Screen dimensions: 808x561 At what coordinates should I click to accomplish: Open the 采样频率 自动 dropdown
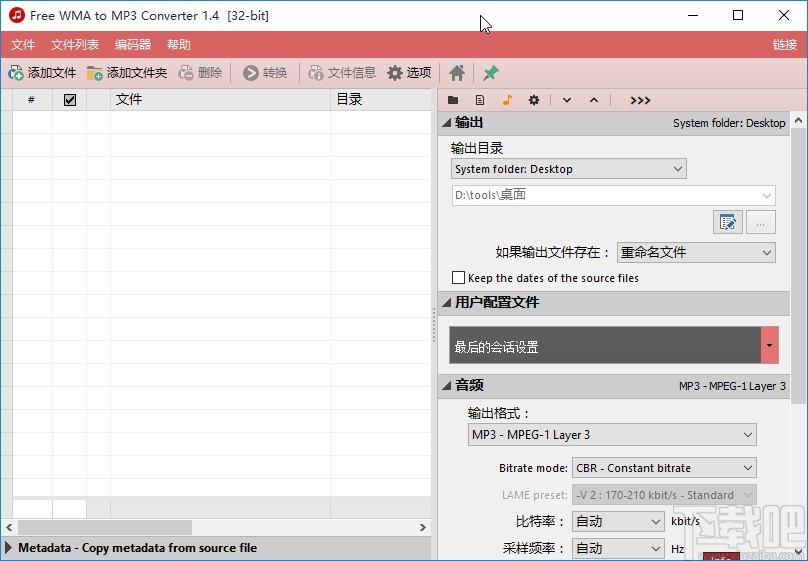click(x=618, y=548)
